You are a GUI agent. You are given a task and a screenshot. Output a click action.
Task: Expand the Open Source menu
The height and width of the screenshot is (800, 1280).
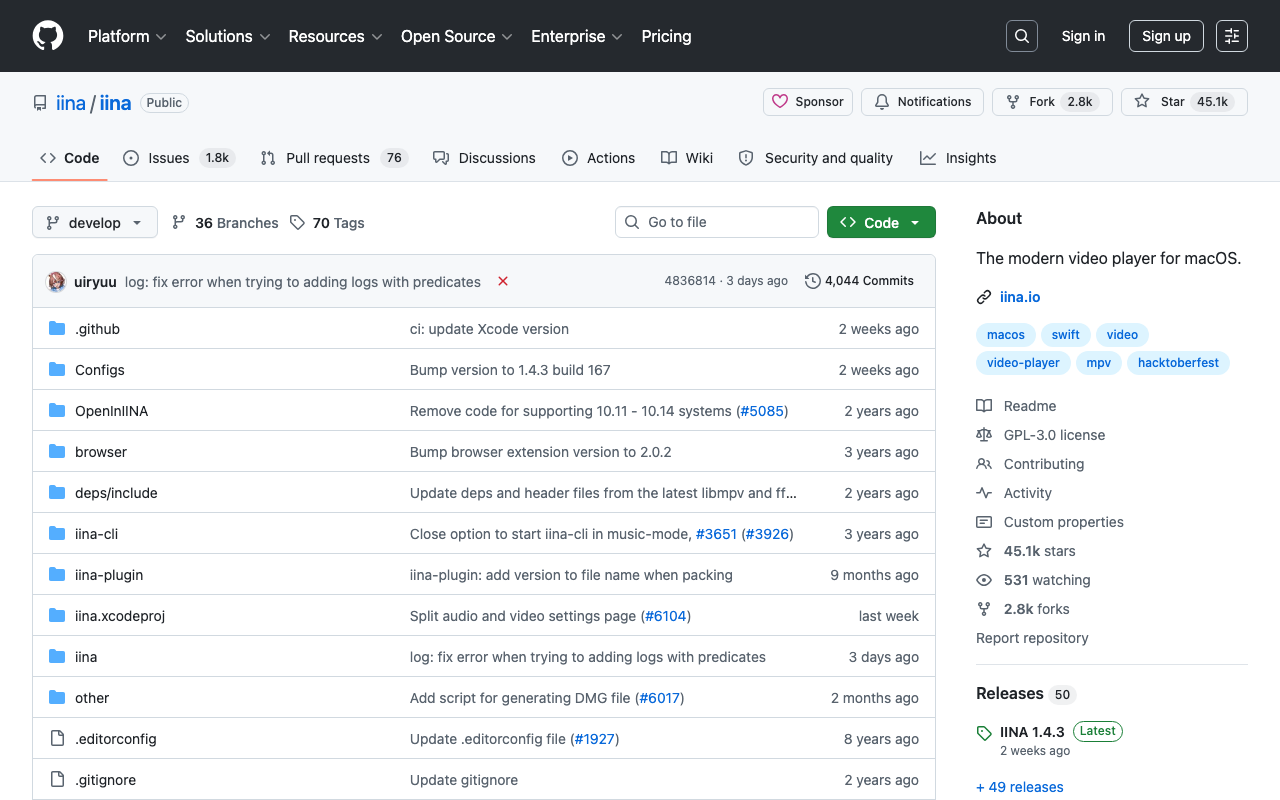(457, 36)
